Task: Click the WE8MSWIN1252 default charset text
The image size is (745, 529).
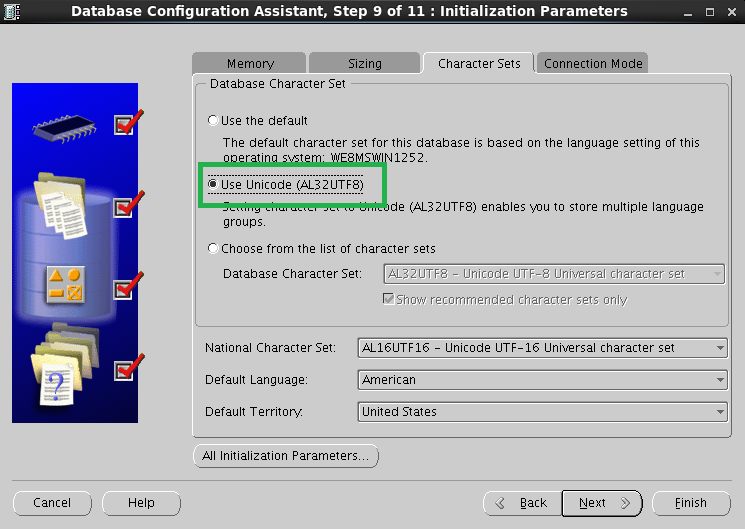Action: coord(378,158)
